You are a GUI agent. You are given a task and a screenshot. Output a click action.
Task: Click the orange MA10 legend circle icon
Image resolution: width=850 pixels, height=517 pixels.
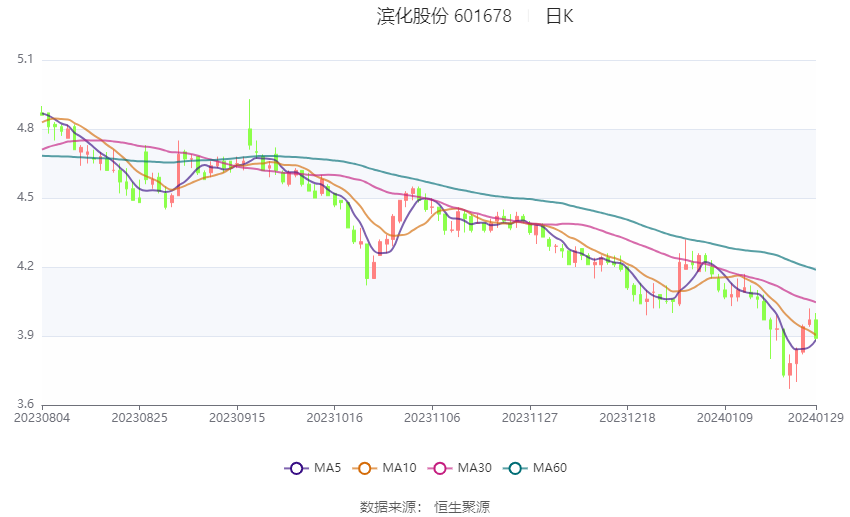pyautogui.click(x=364, y=468)
